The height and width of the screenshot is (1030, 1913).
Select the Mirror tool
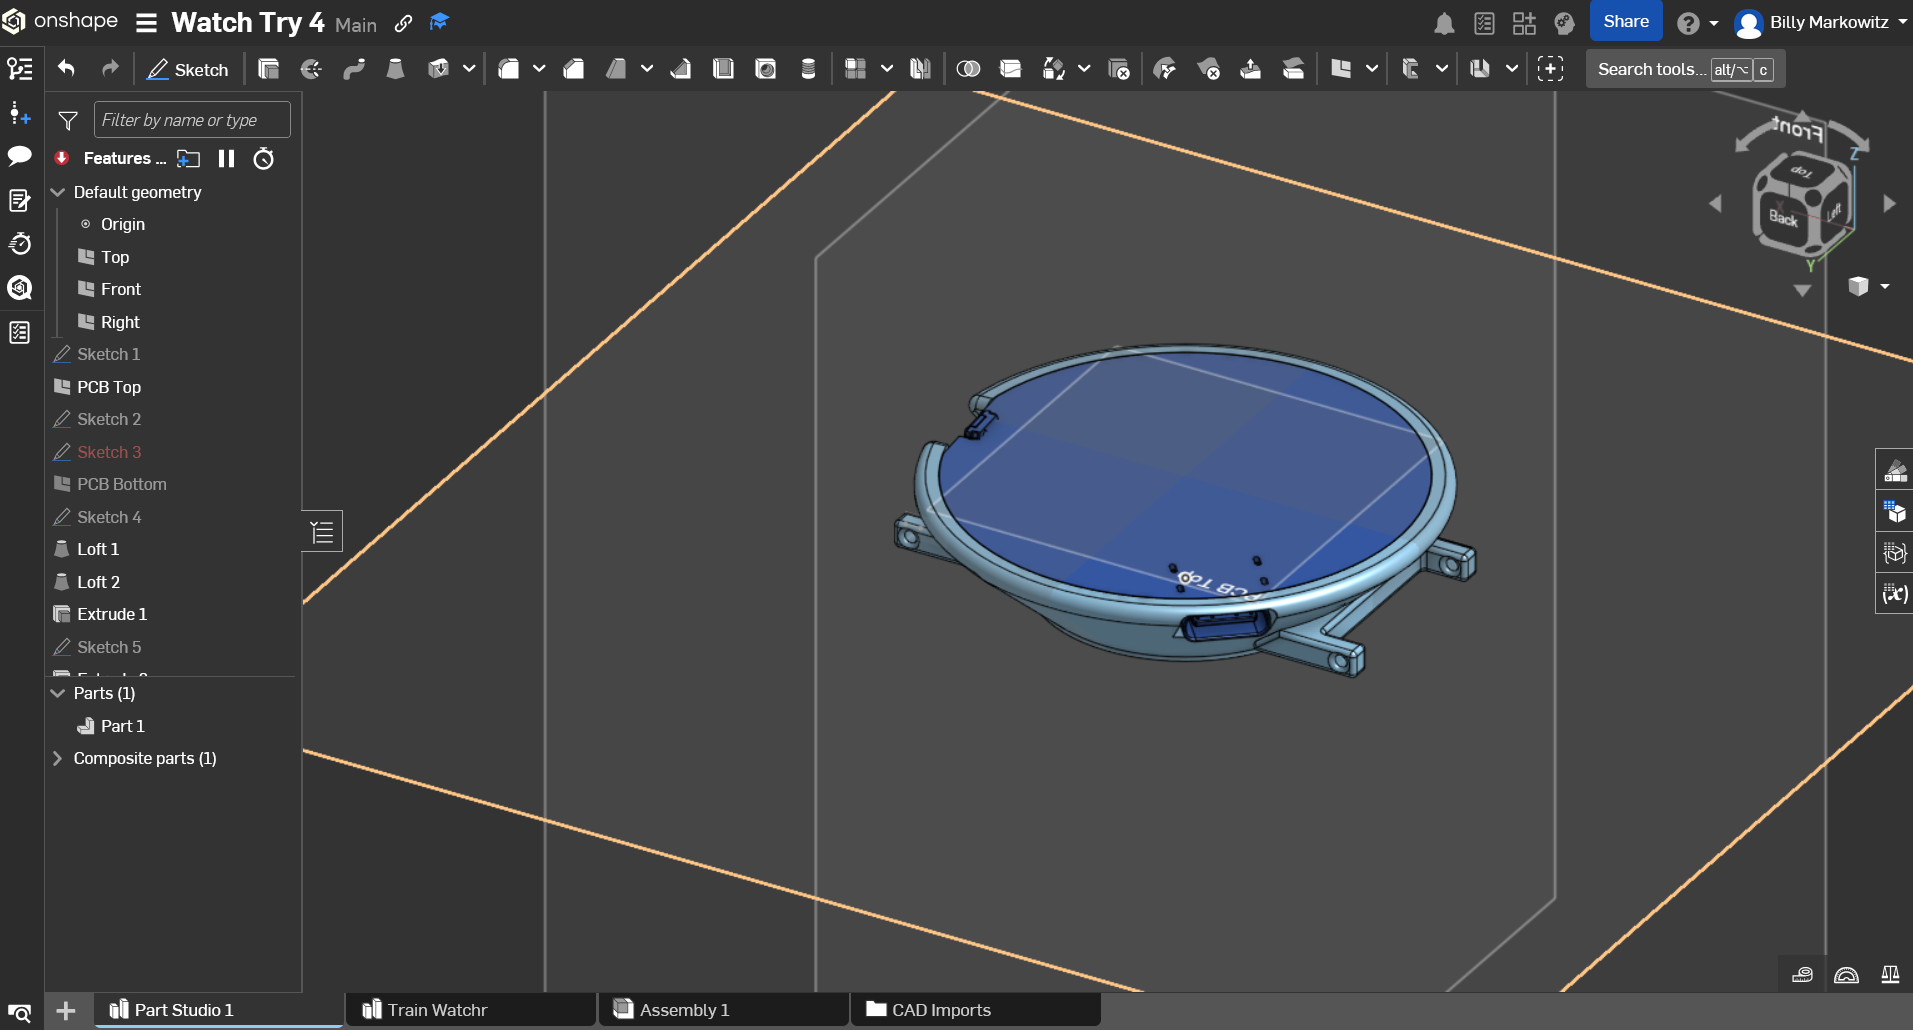coord(920,69)
